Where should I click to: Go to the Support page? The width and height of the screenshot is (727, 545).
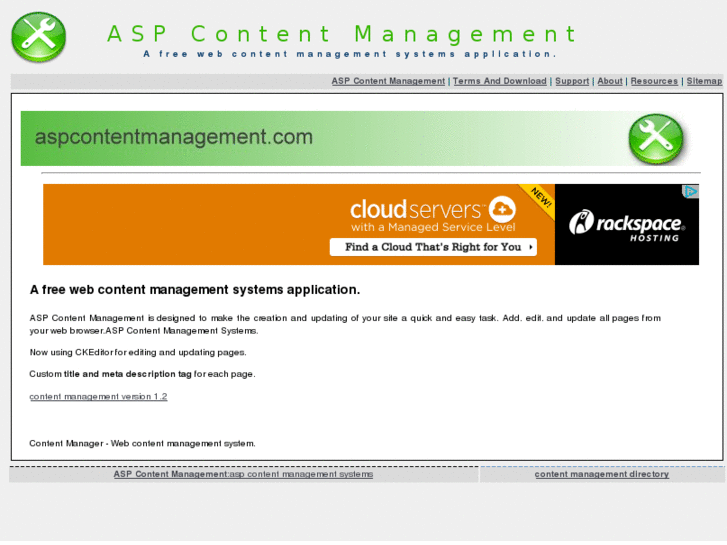coord(572,81)
